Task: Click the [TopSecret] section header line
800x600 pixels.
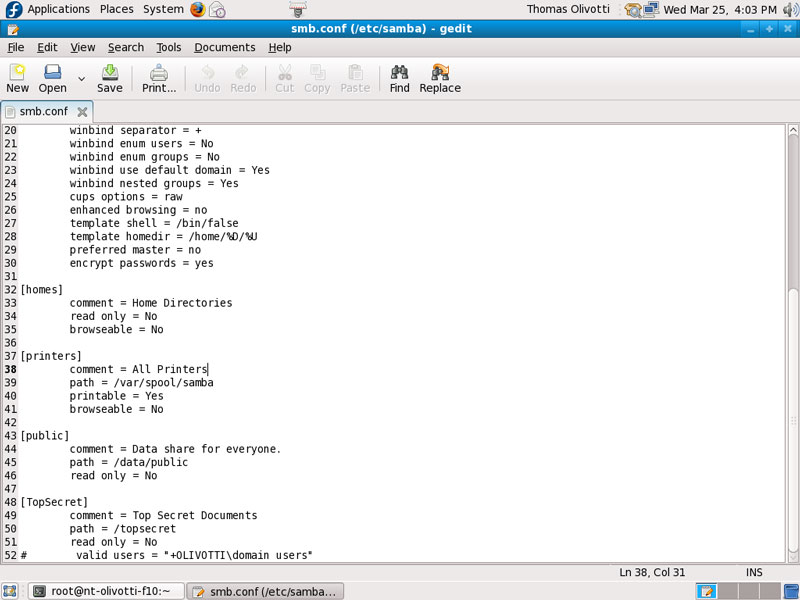Action: pyautogui.click(x=54, y=502)
